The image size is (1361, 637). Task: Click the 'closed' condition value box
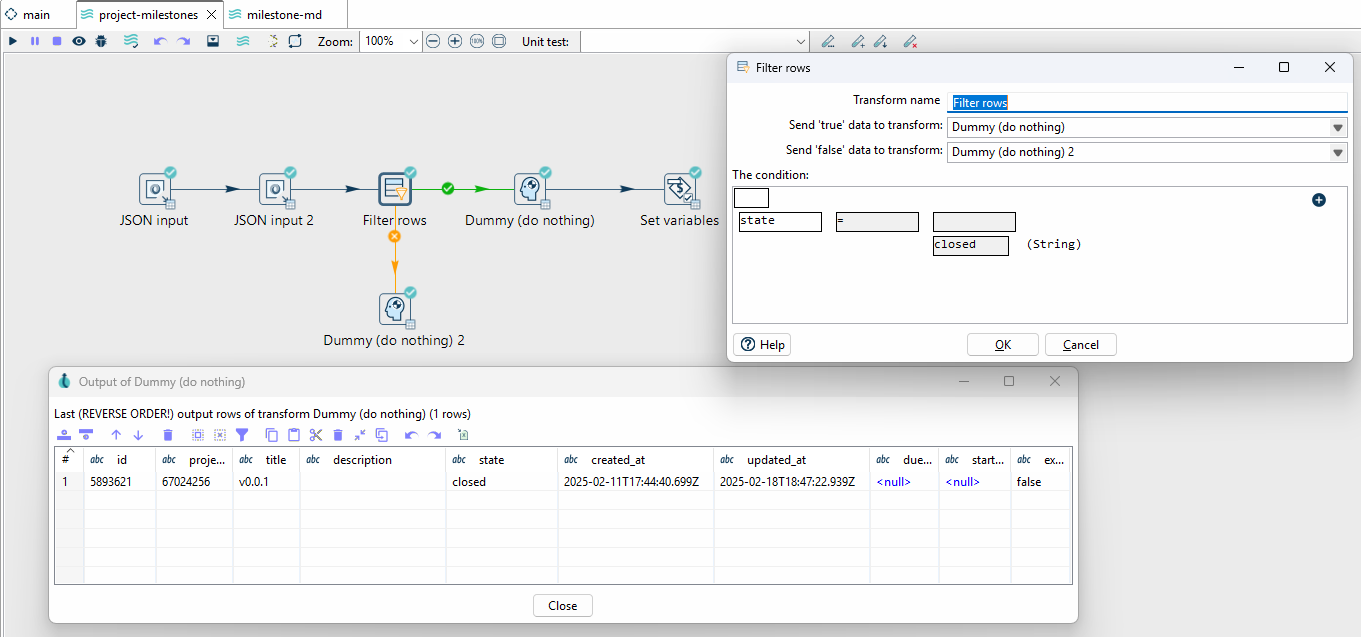tap(971, 246)
